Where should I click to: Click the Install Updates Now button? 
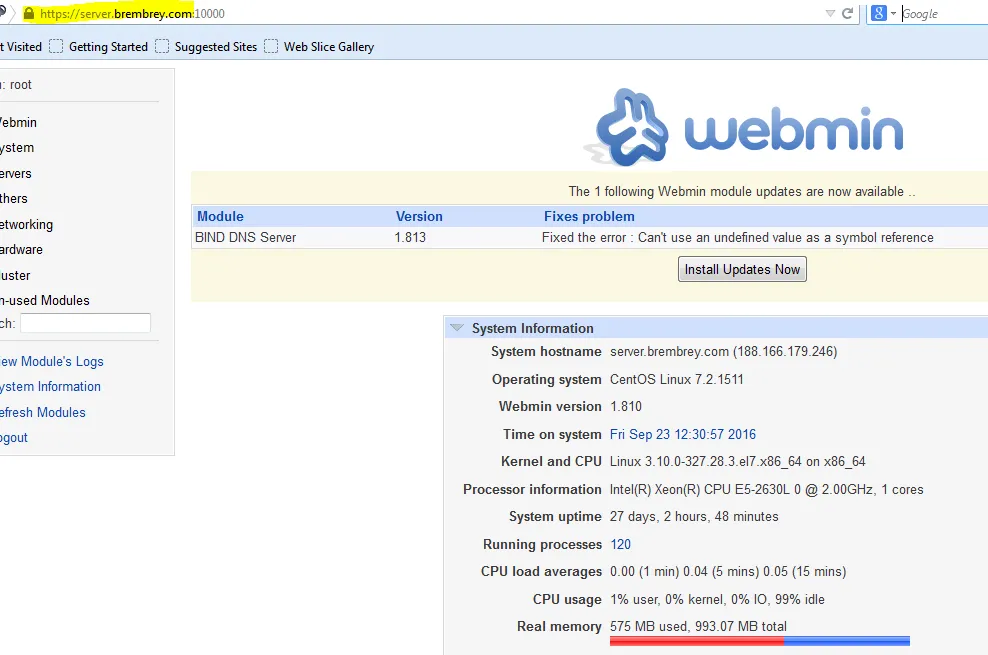pyautogui.click(x=742, y=269)
